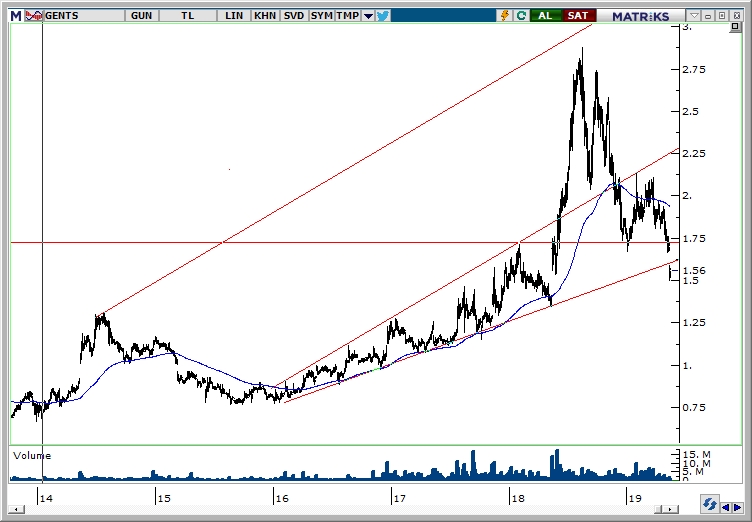Edit the GENTS symbol field
This screenshot has width=752, height=522.
coord(84,16)
